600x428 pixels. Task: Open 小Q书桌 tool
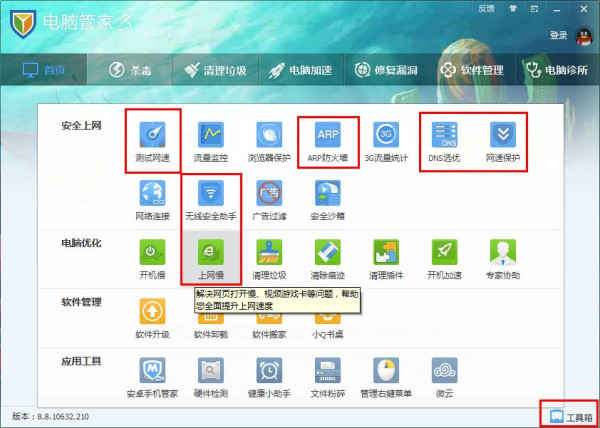click(328, 324)
